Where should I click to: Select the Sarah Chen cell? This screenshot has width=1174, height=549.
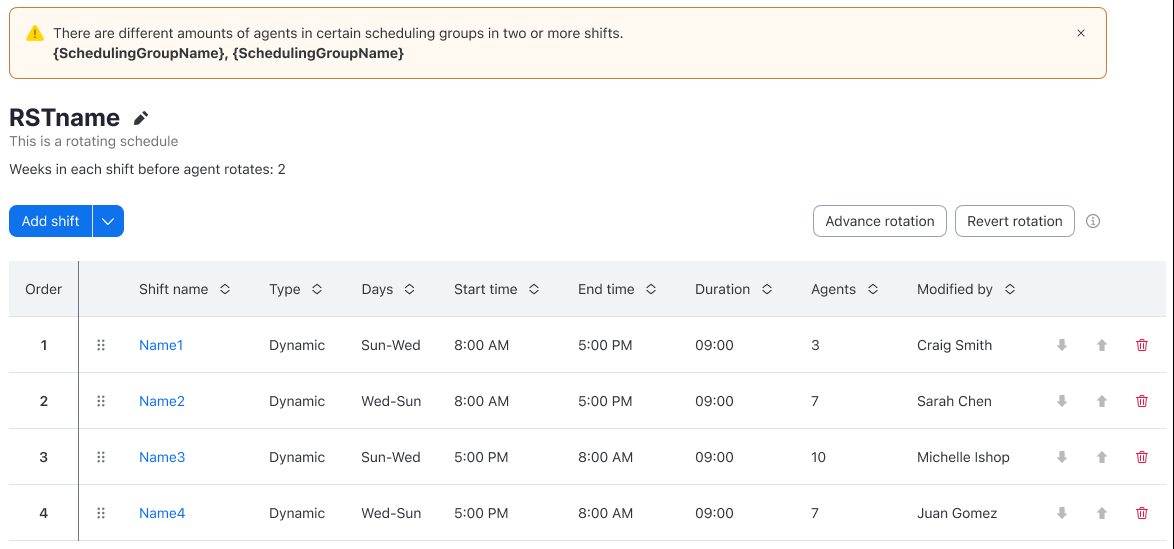[954, 401]
